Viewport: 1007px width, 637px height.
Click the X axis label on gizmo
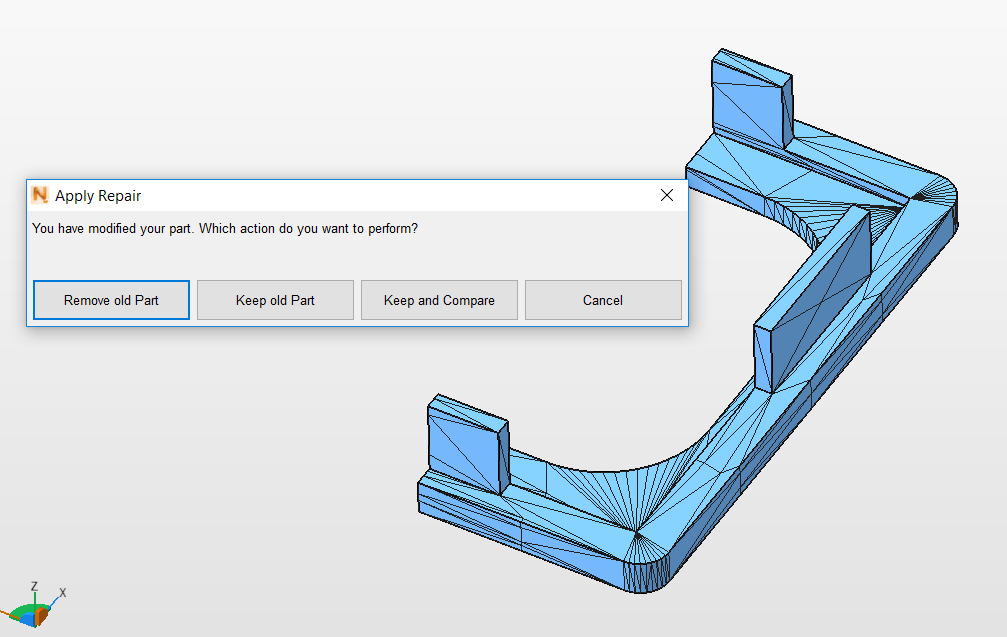click(x=63, y=593)
